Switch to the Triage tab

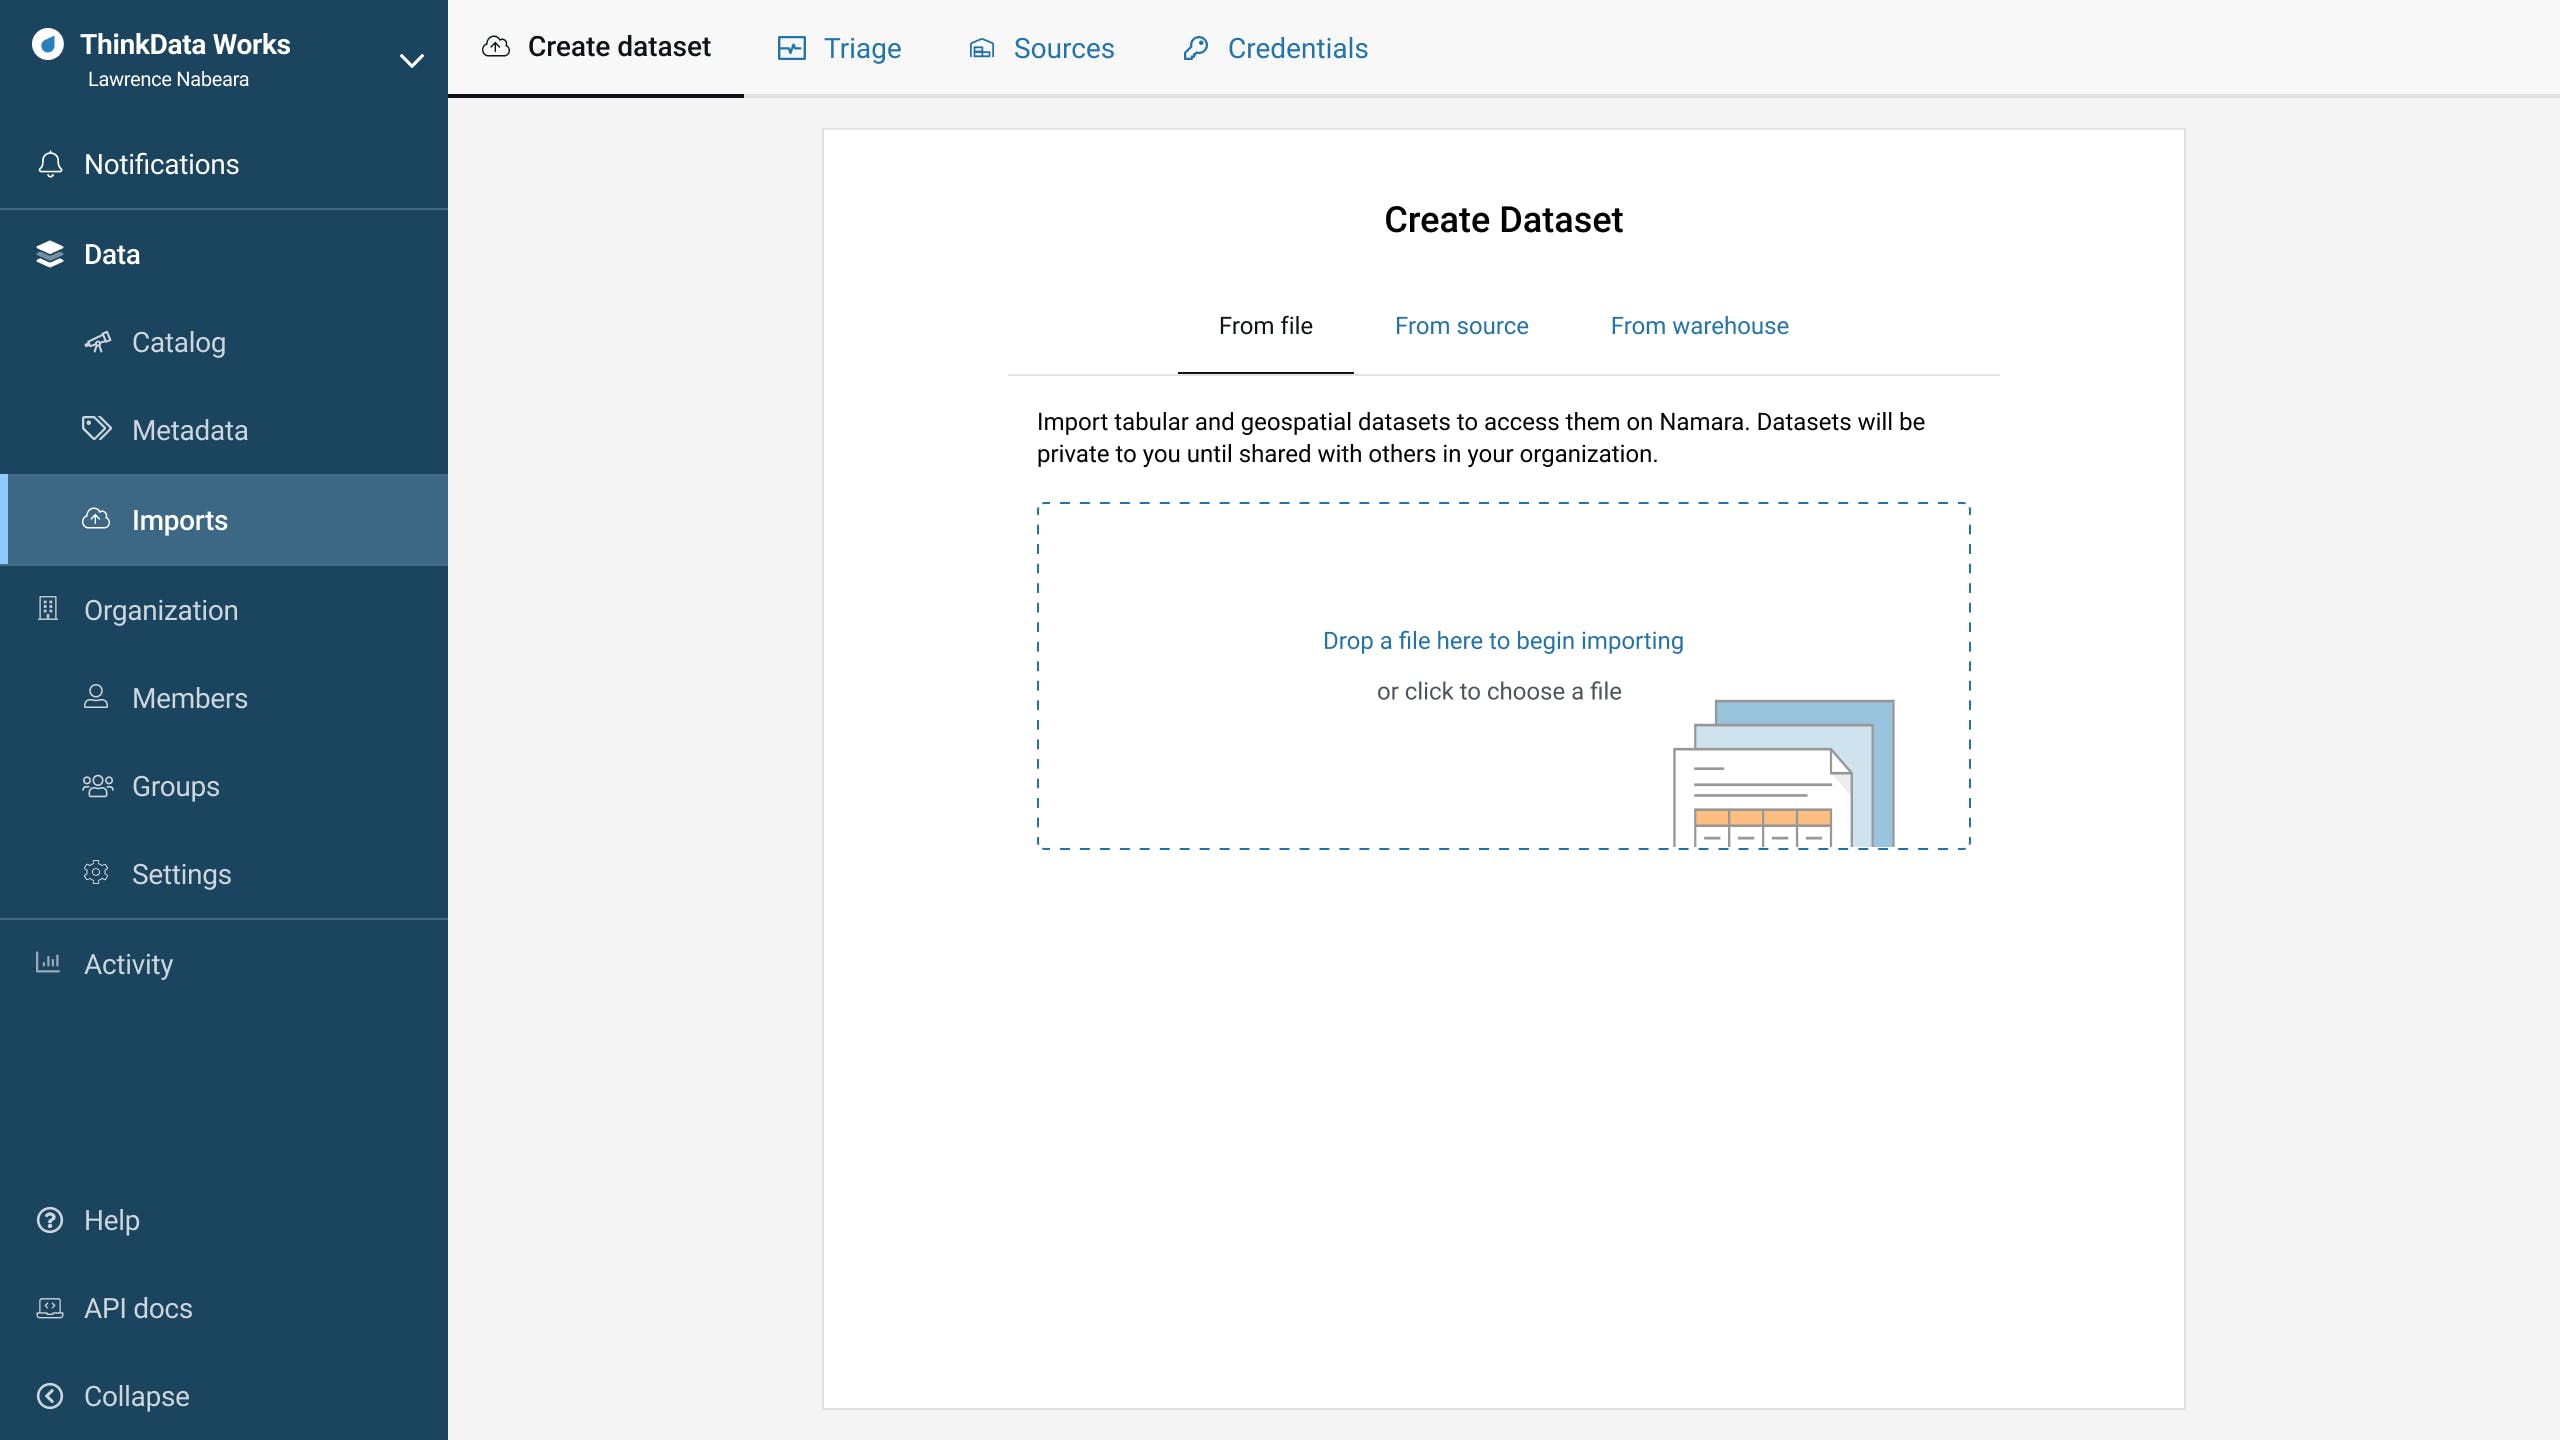[840, 48]
